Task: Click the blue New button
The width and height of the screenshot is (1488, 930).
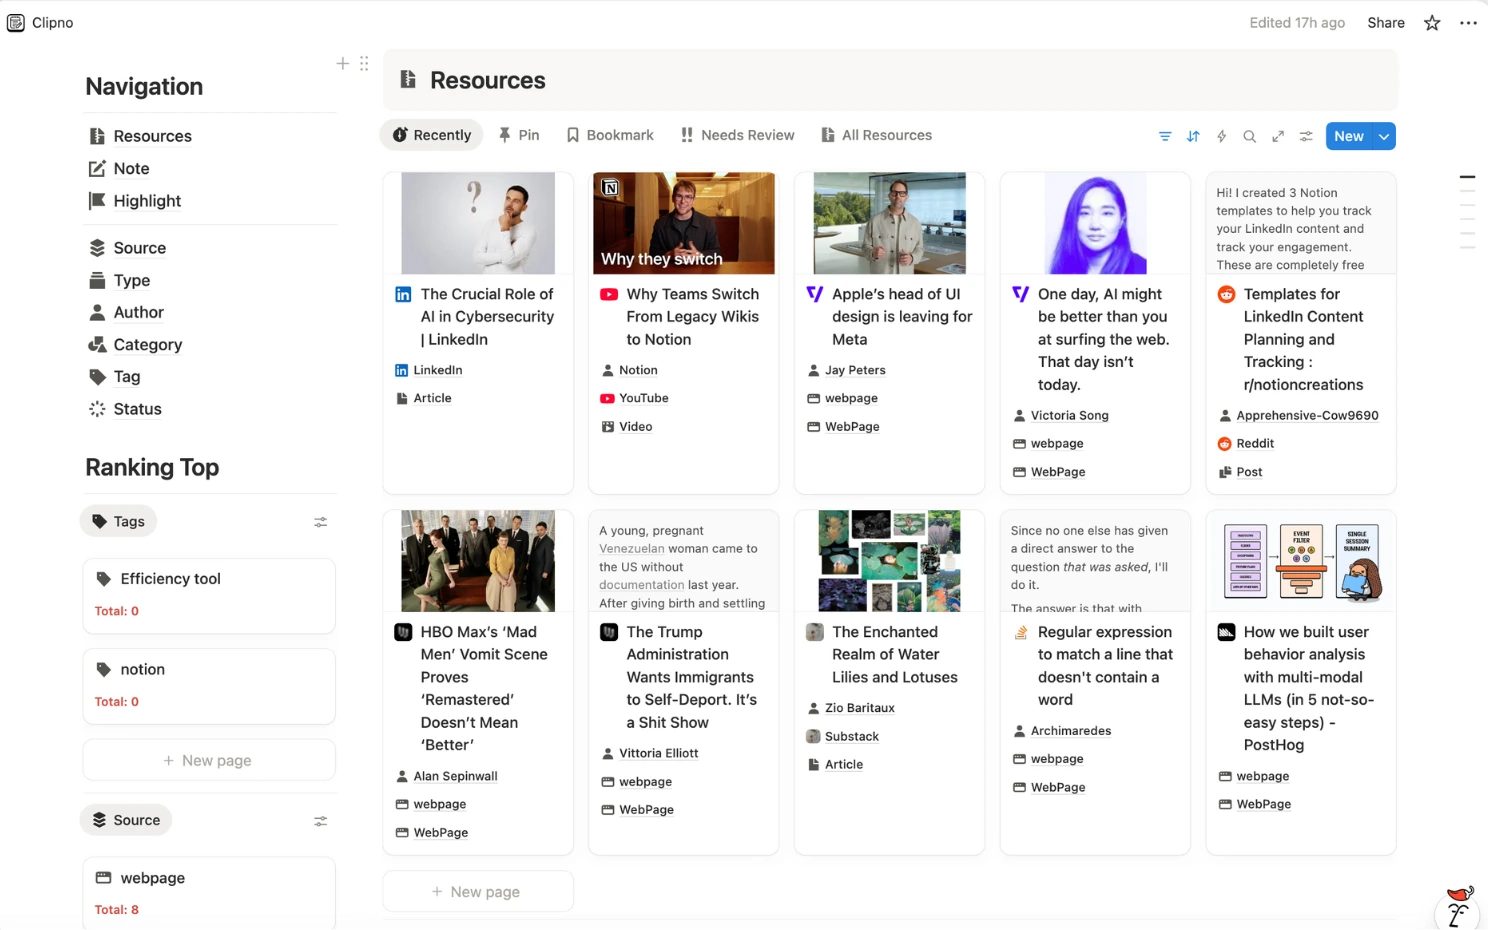Action: pos(1349,136)
